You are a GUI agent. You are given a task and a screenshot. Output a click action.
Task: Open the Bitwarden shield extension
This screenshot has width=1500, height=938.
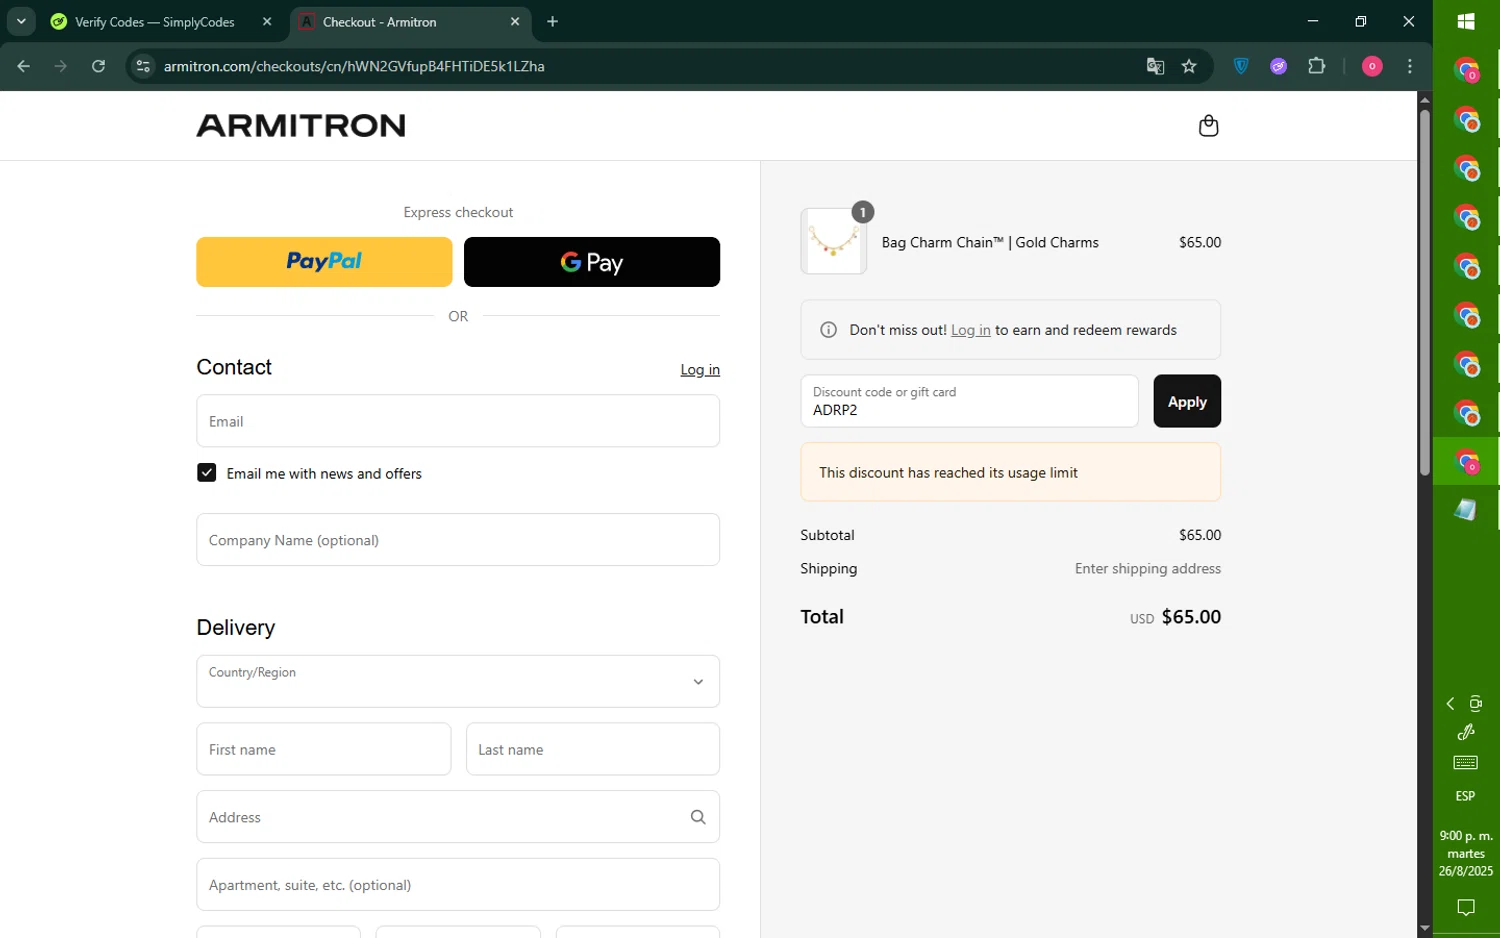1241,66
